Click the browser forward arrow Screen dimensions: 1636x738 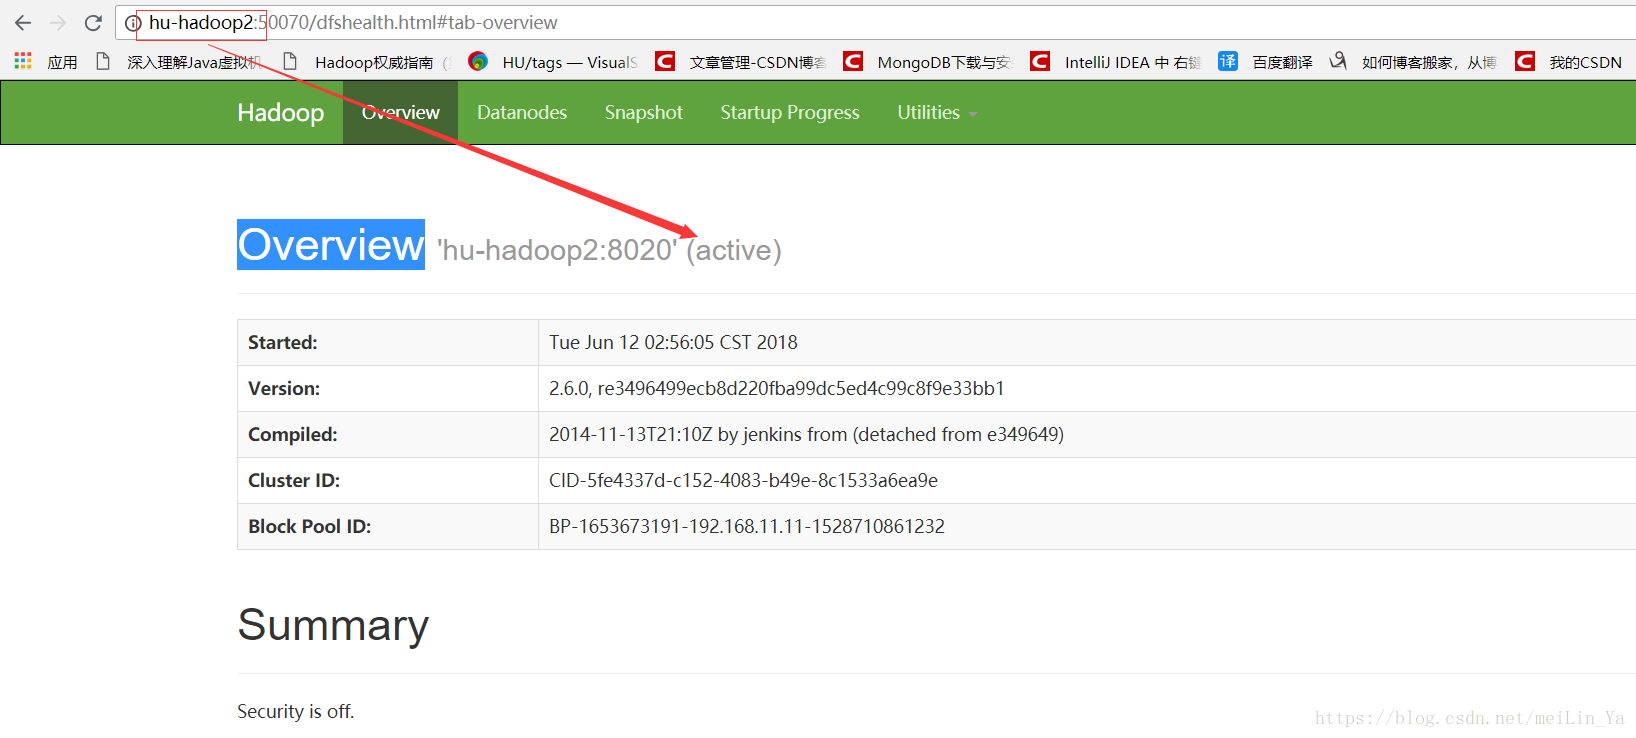pos(58,22)
